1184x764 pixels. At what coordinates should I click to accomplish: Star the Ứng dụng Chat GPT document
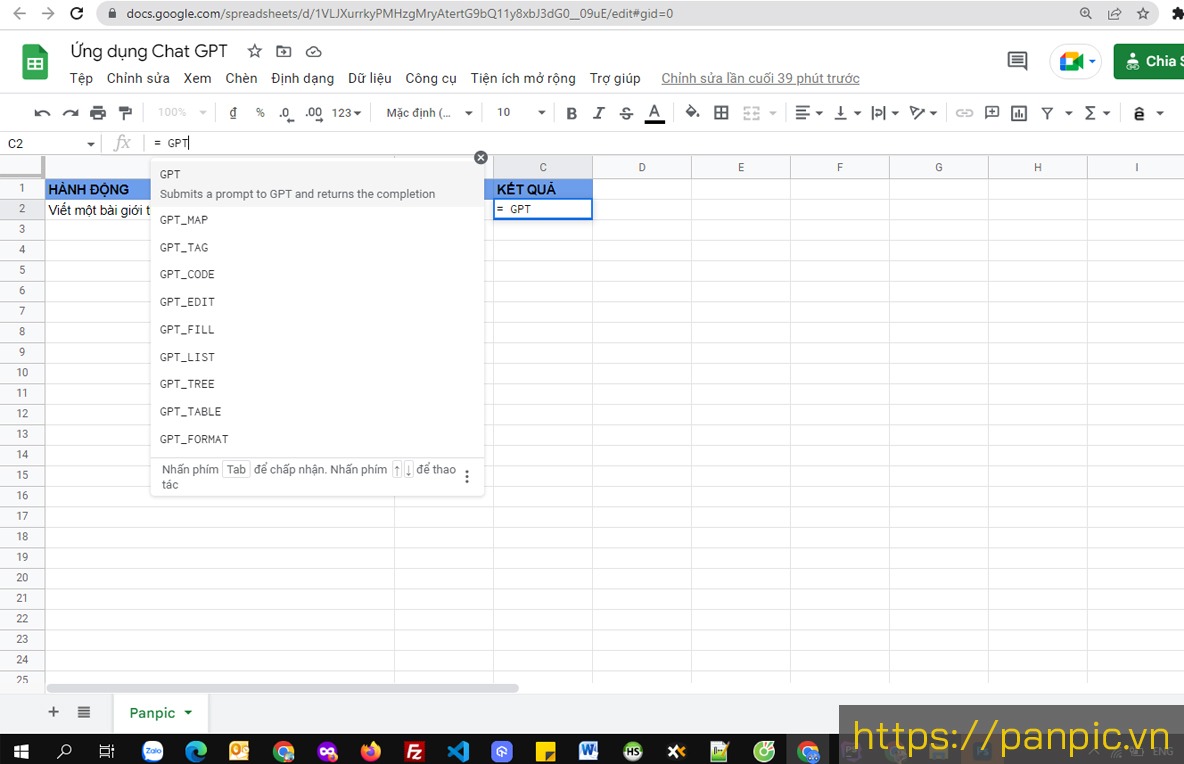pos(254,51)
